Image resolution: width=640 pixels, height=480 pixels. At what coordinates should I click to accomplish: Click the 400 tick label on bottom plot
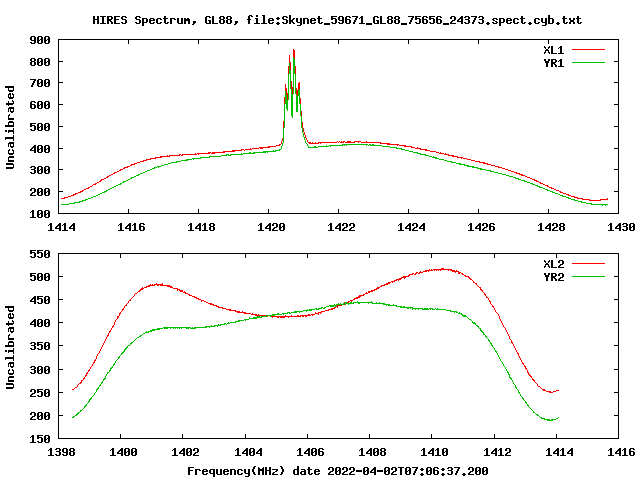coord(40,323)
